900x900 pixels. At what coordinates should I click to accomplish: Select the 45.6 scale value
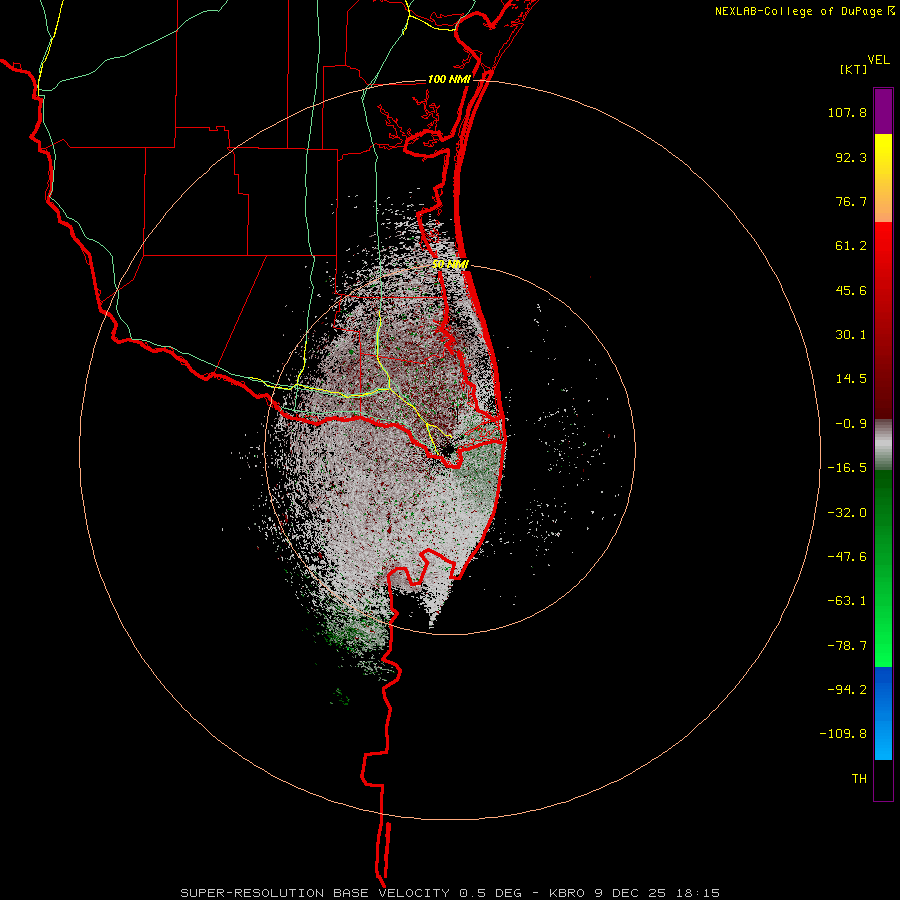pyautogui.click(x=851, y=290)
